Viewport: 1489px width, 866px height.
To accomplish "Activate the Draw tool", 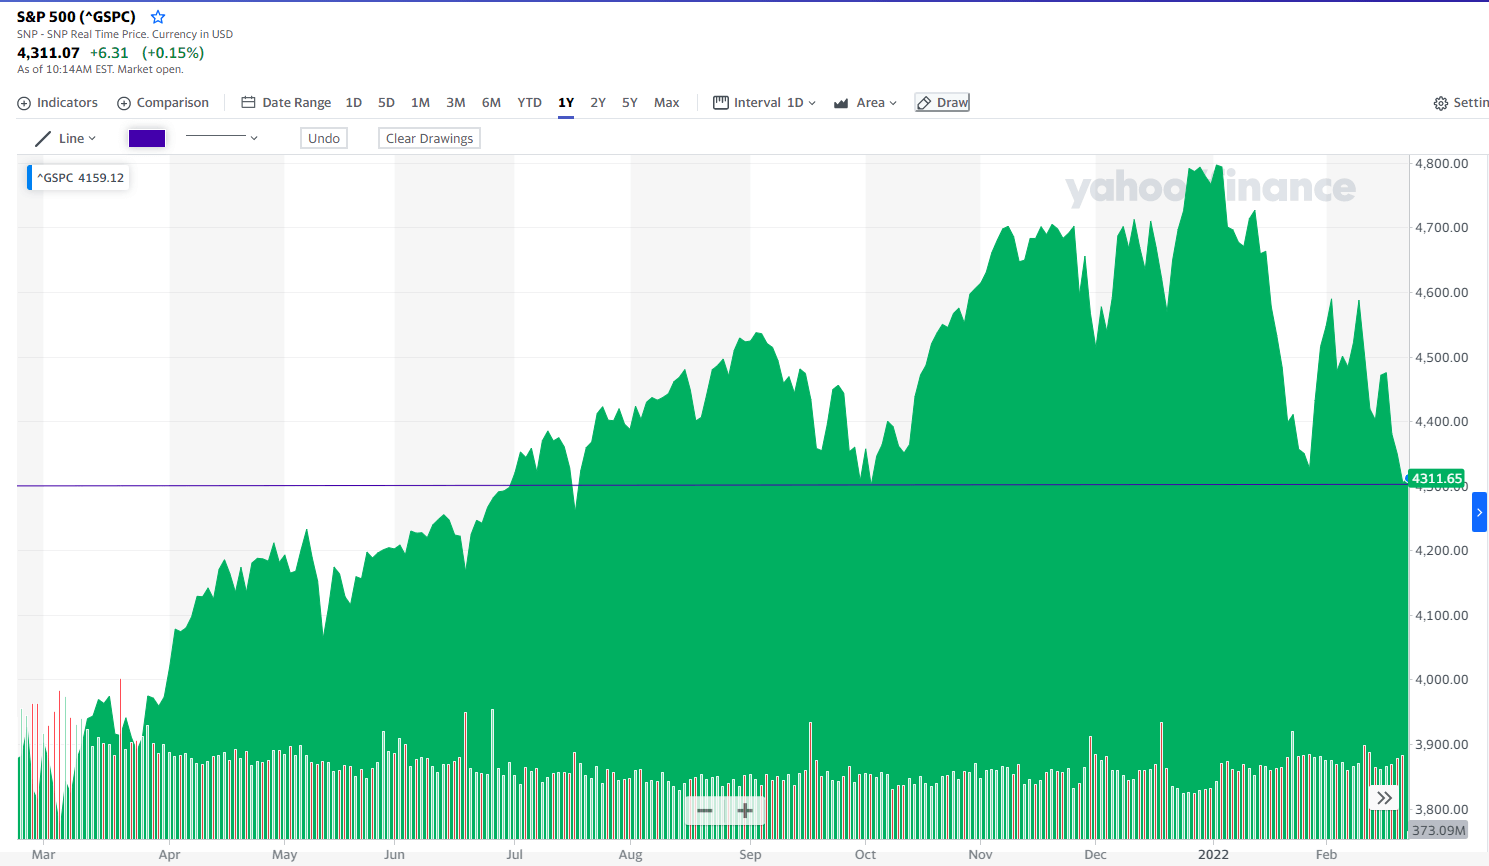I will tap(941, 101).
